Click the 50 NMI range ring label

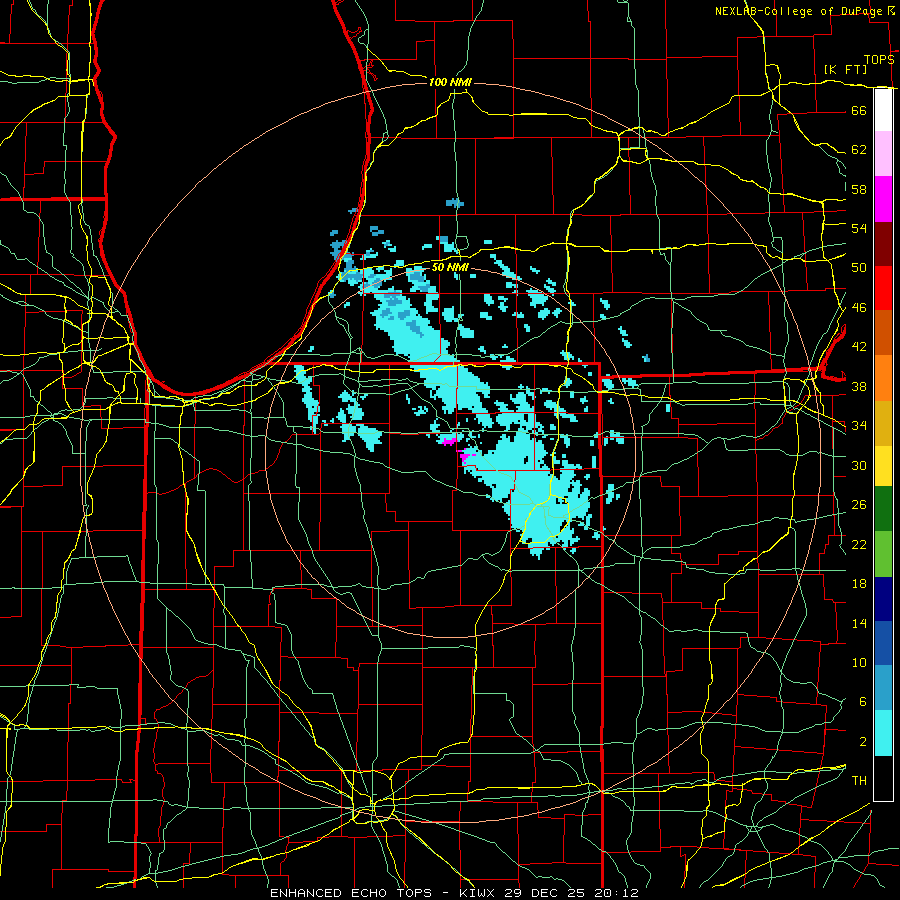pyautogui.click(x=450, y=267)
